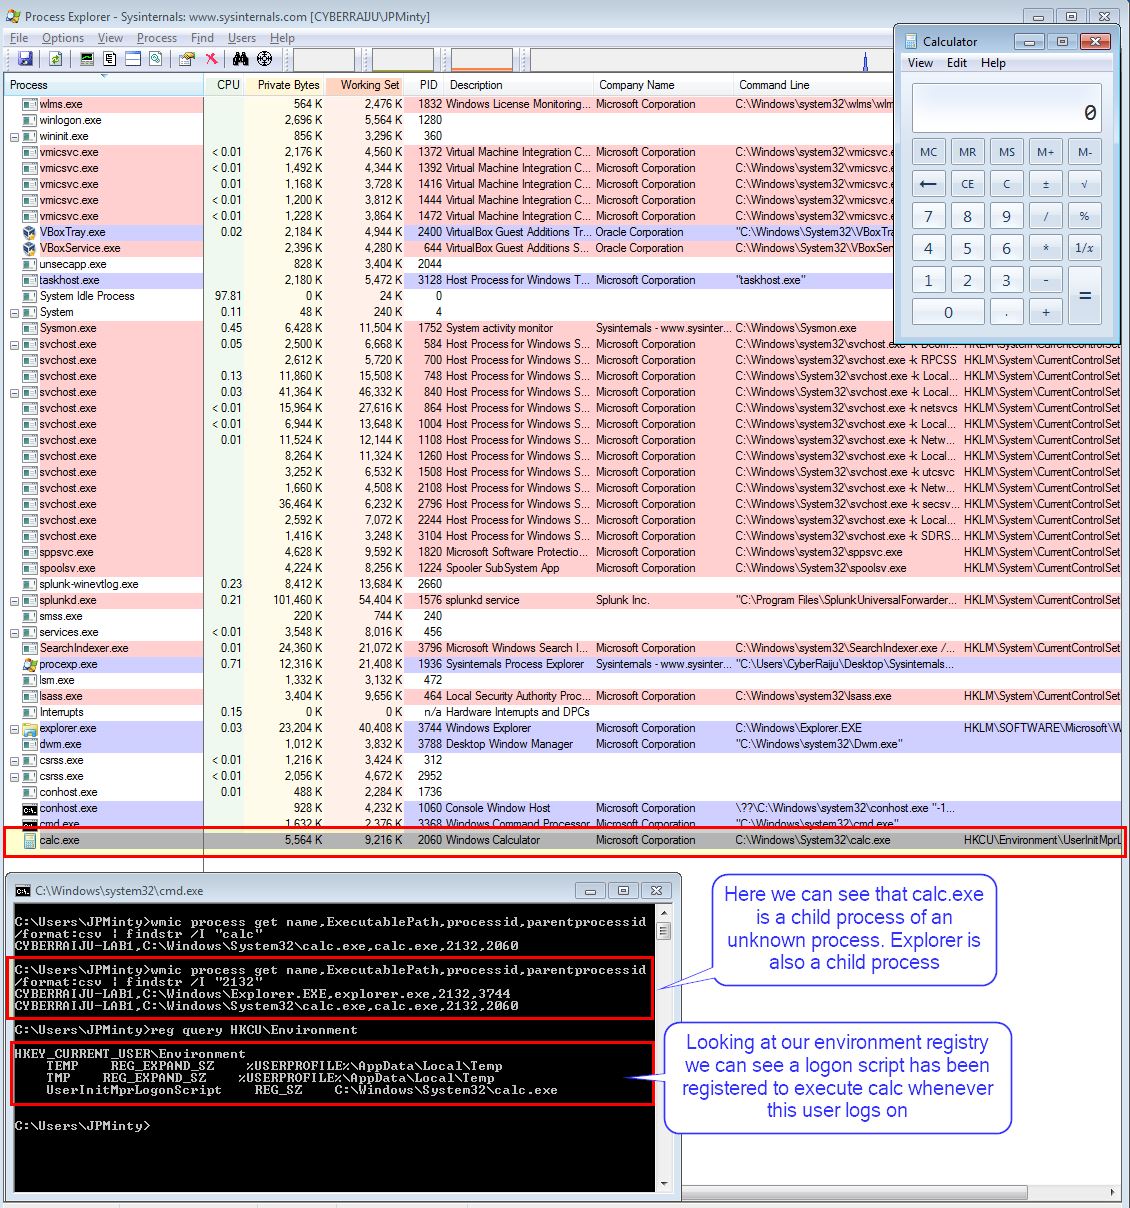Click the Calculator MC button
Viewport: 1130px width, 1208px height.
click(928, 152)
